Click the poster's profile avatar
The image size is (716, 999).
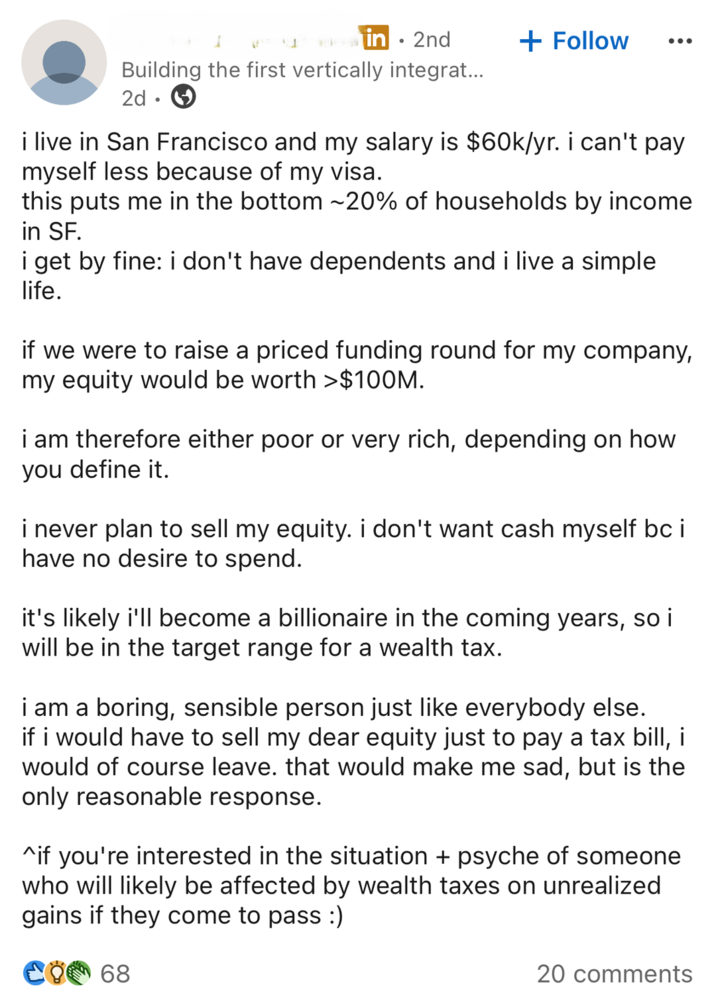click(62, 62)
